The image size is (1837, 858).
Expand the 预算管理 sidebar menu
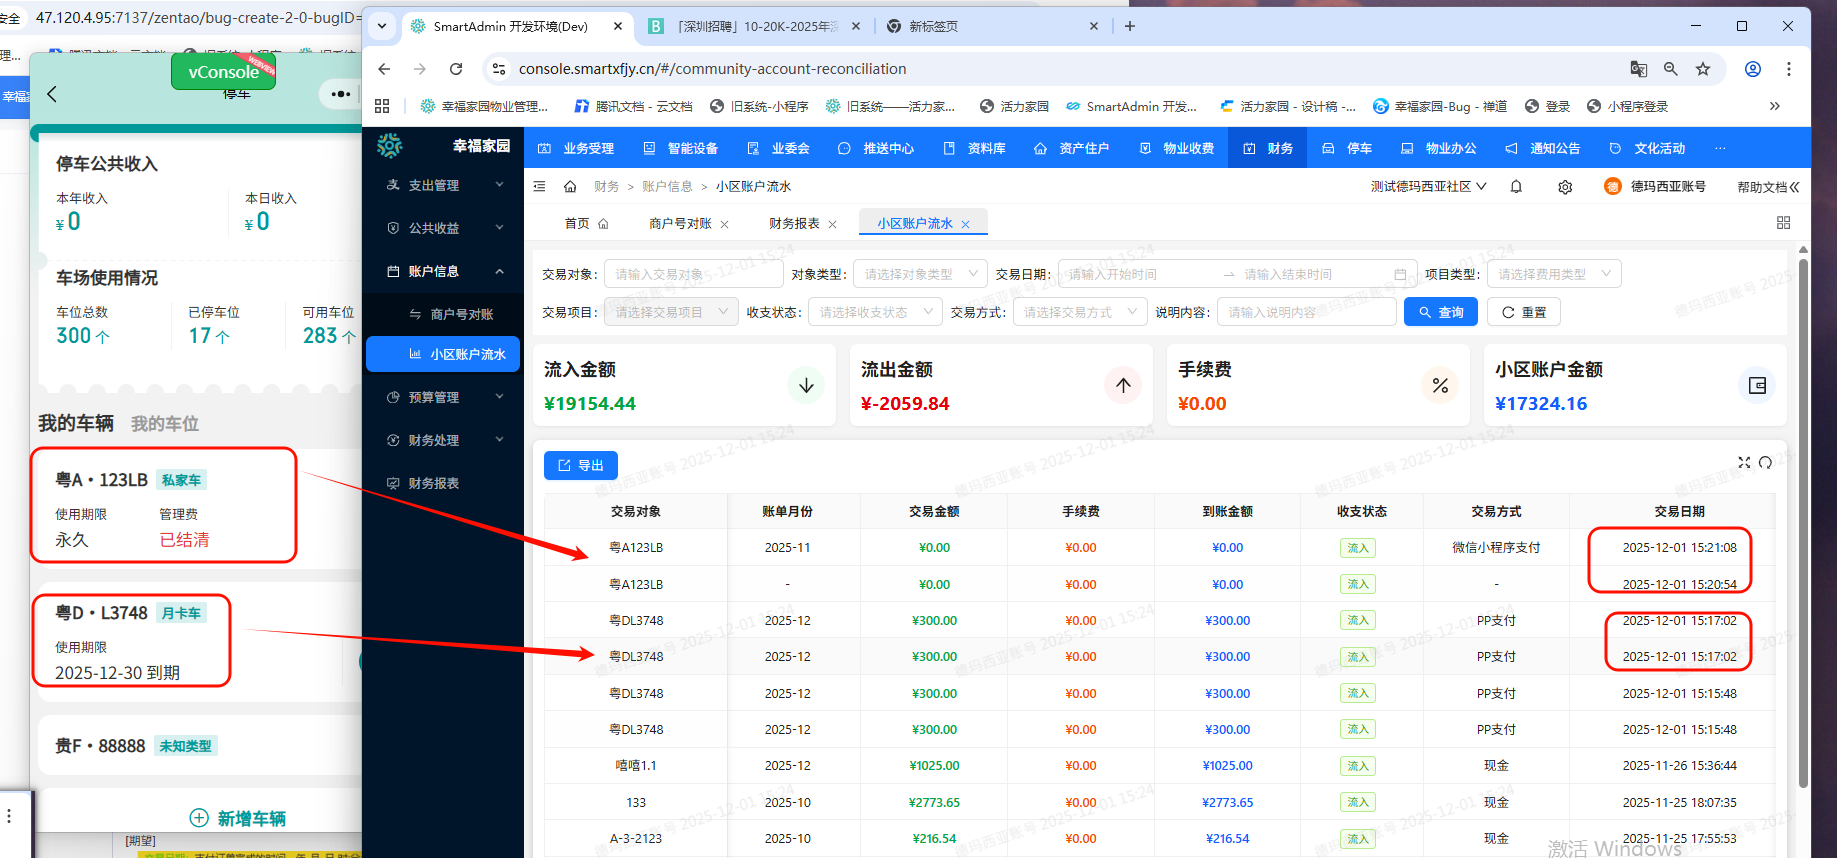(445, 397)
